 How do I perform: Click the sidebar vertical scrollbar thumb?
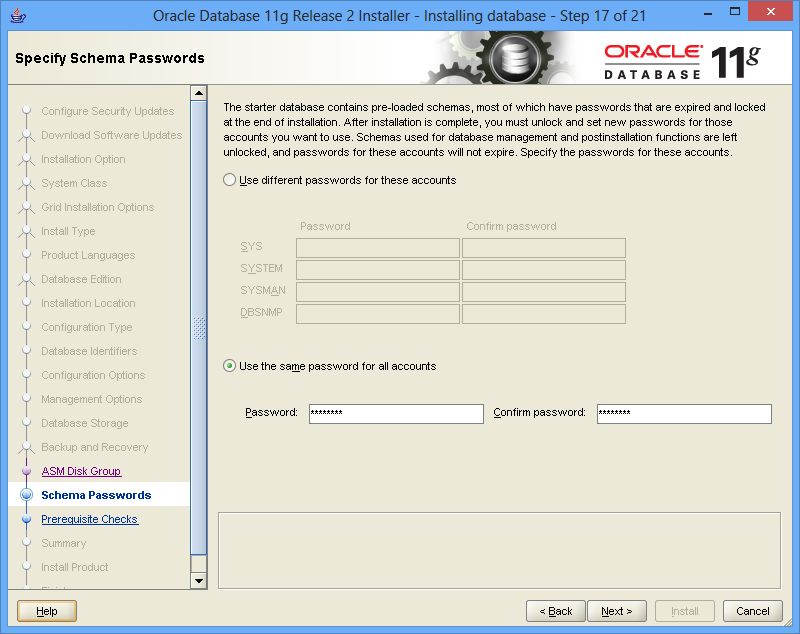198,327
